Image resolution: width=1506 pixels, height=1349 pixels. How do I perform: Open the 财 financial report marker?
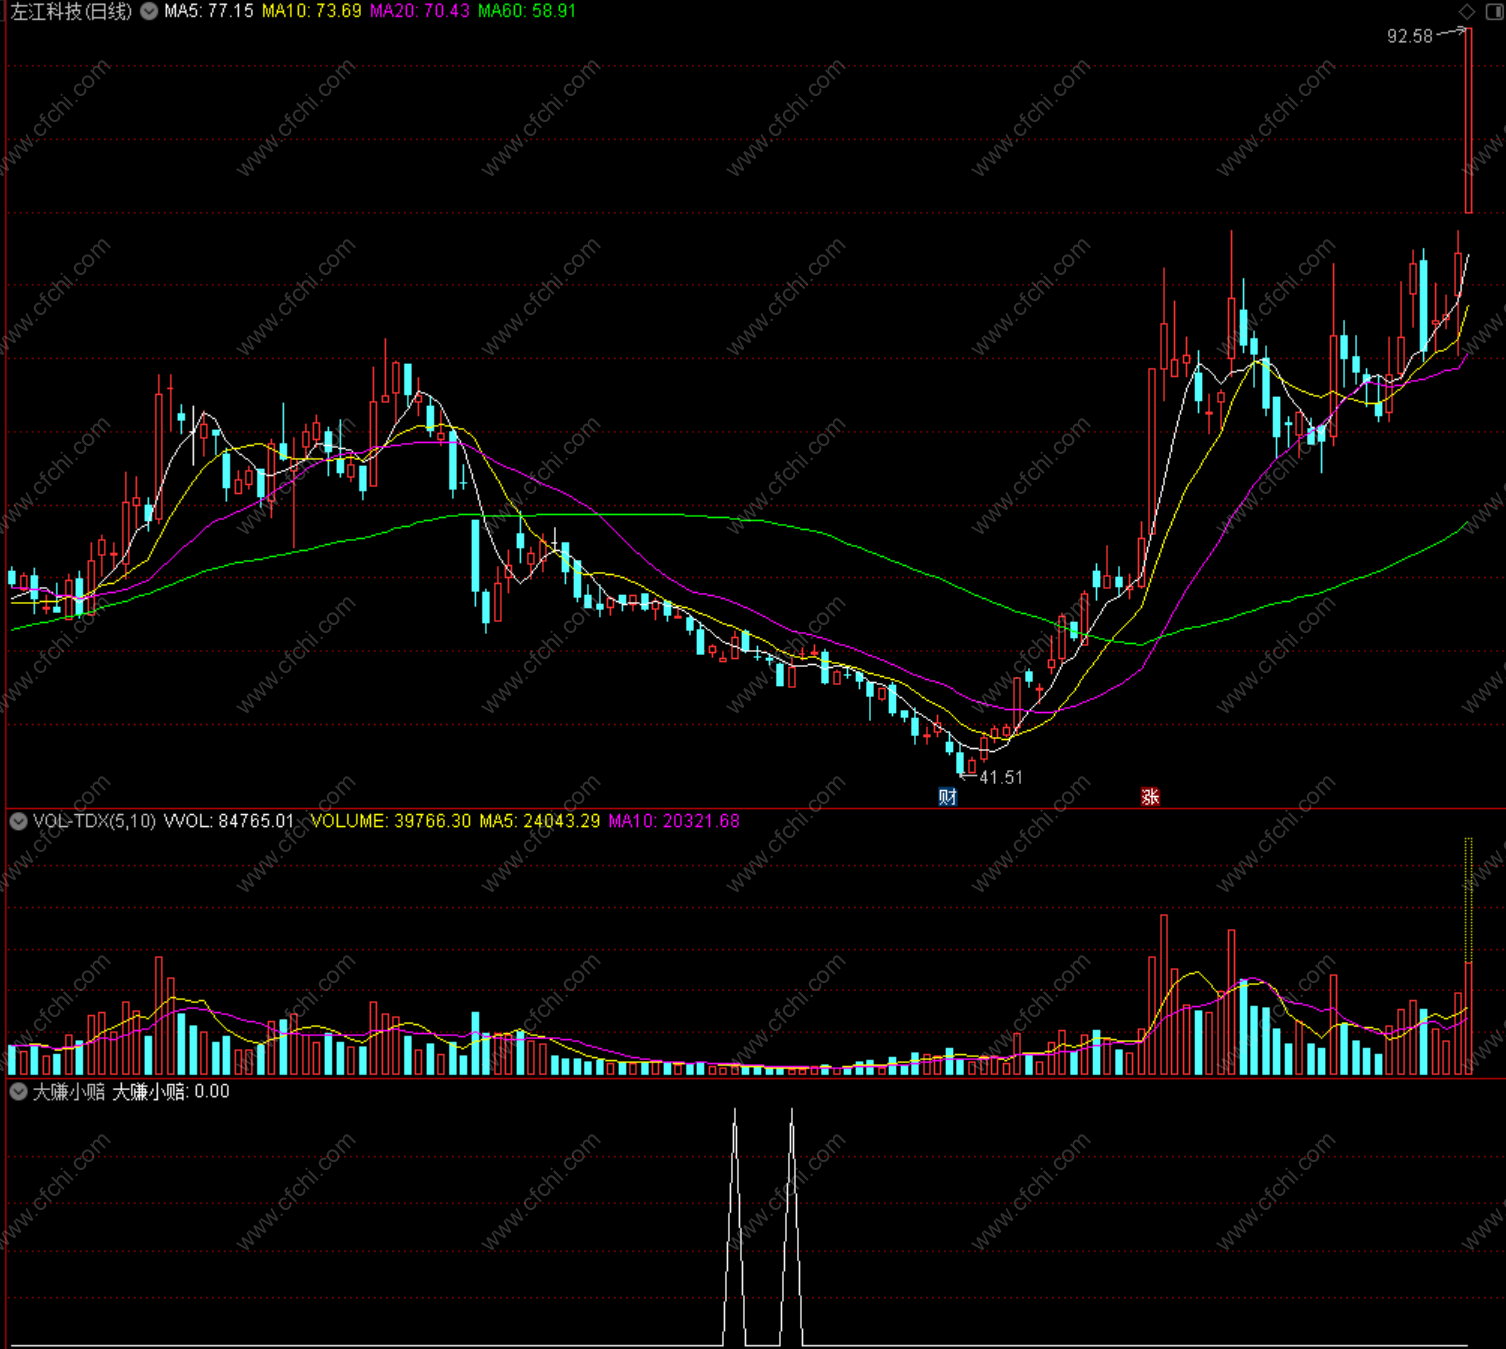pos(947,797)
